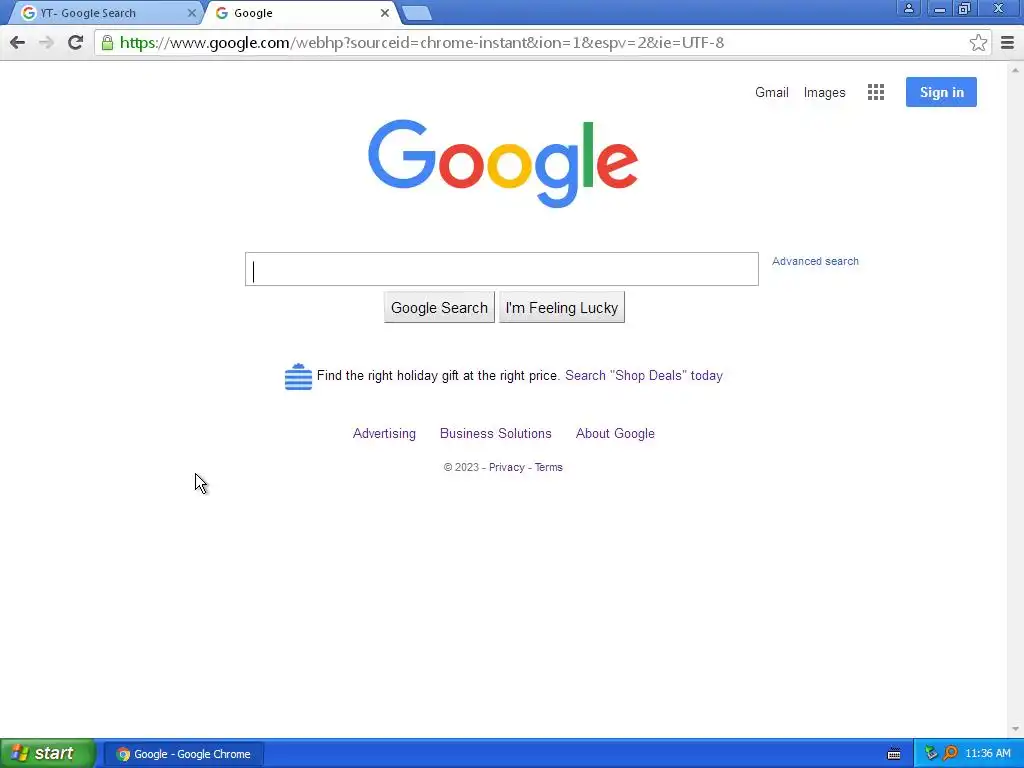The image size is (1024, 768).
Task: Open Advanced search link
Action: click(x=815, y=261)
